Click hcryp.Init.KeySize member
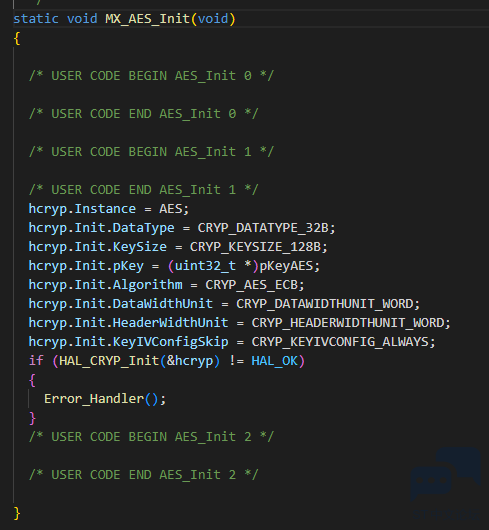 pos(98,247)
